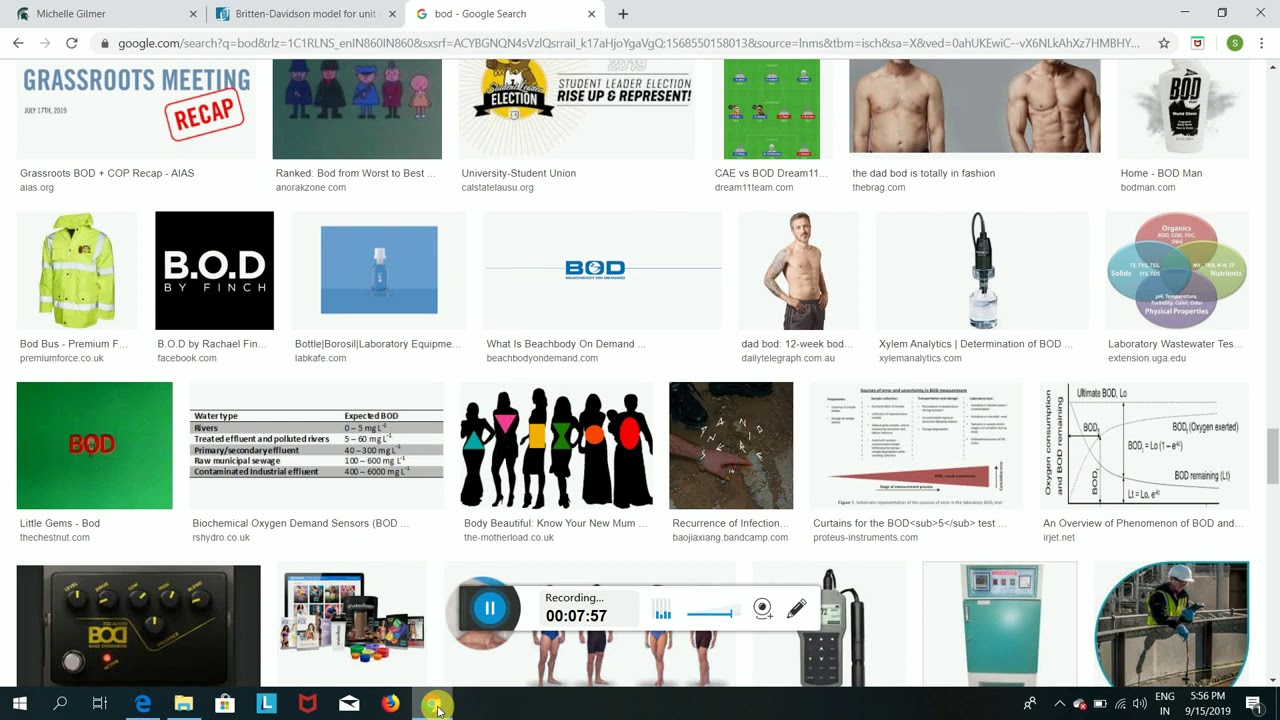Open the volume control in tray
This screenshot has height=720, width=1280.
tap(1139, 704)
